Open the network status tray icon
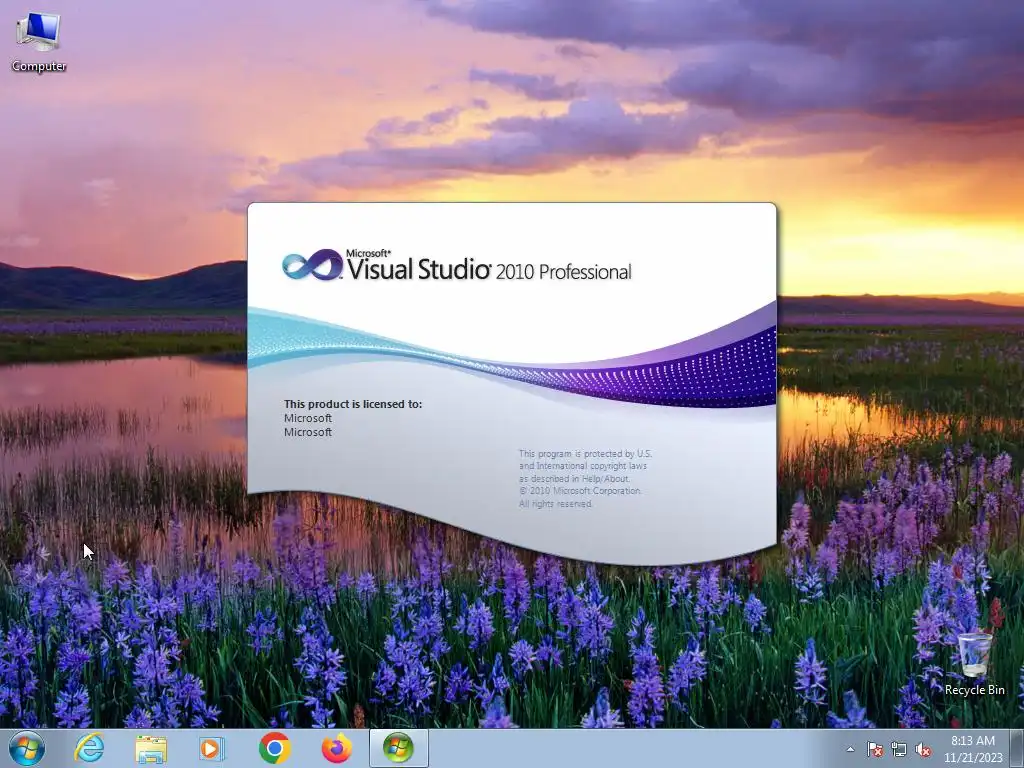 [899, 749]
